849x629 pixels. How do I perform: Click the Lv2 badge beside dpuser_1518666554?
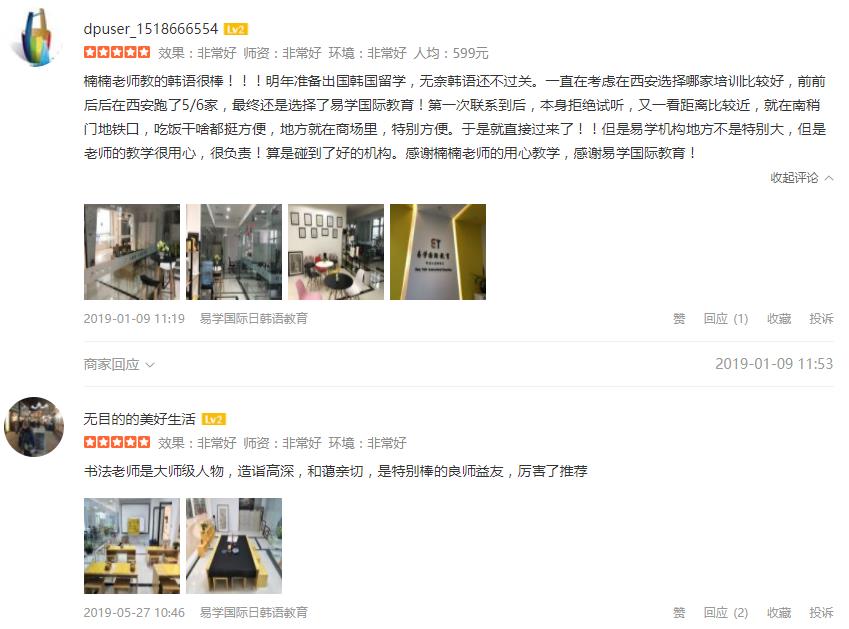(236, 29)
